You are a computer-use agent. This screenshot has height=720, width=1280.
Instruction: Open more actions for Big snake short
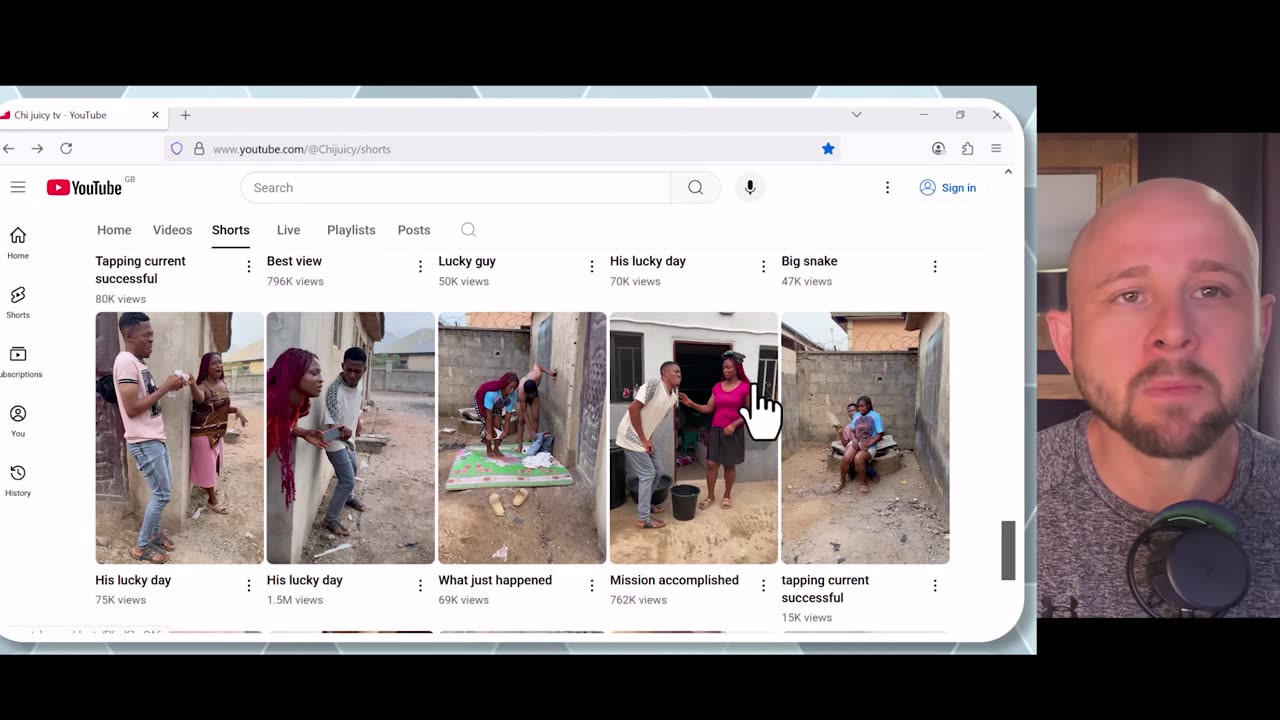(x=935, y=266)
